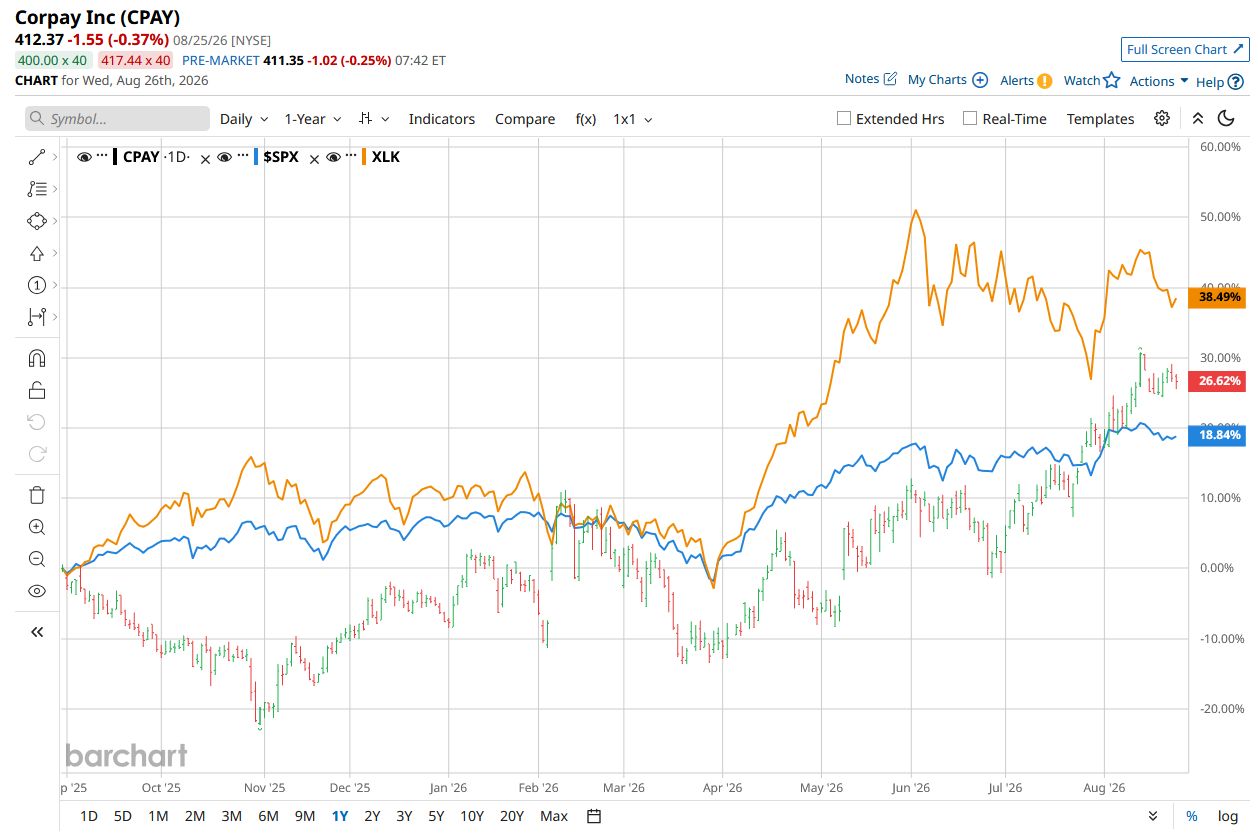Screen dimensions: 1258x833
Task: Click the blue $SPX color swatch
Action: 256,156
